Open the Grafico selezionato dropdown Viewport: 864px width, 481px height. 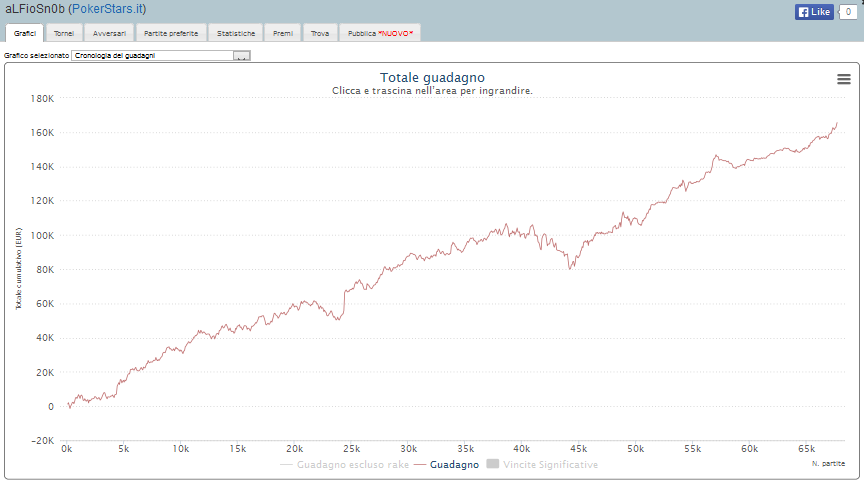(152, 55)
